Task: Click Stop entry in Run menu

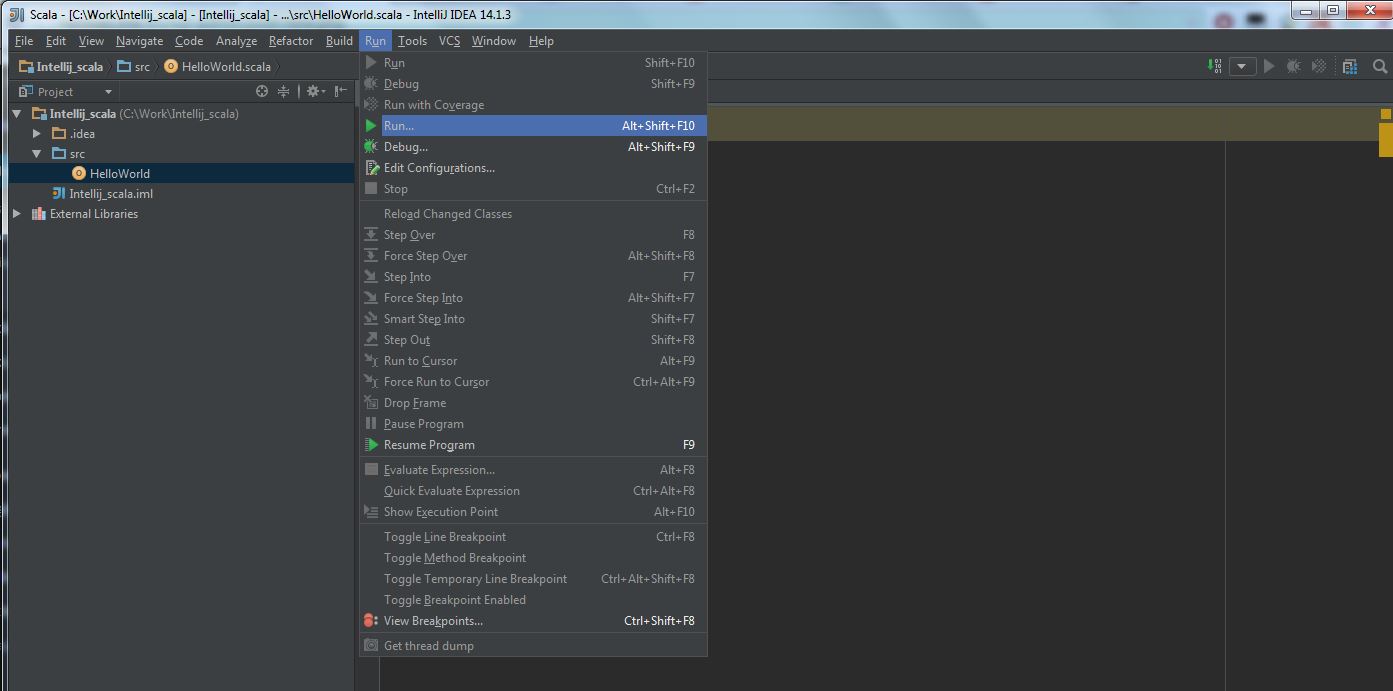Action: pos(533,189)
